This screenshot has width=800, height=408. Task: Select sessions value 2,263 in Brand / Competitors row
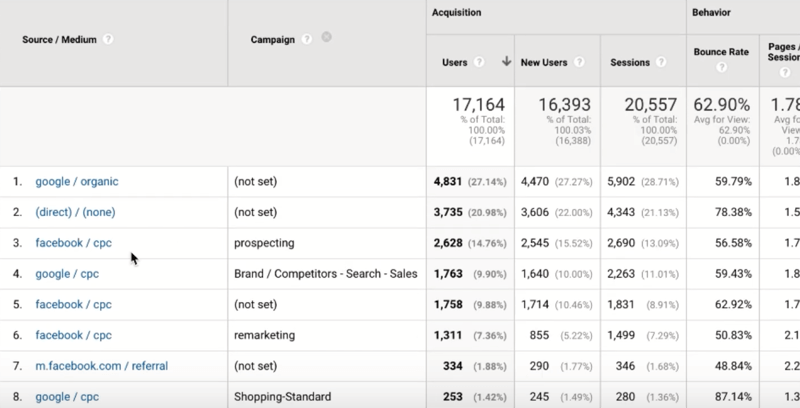(621, 274)
